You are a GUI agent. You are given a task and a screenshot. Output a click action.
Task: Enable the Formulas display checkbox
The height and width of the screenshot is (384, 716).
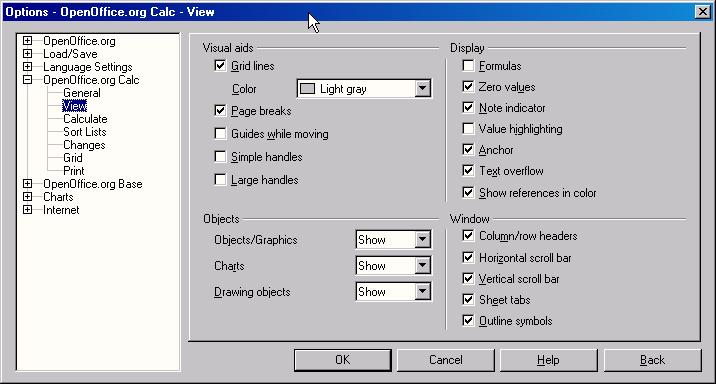click(x=468, y=65)
